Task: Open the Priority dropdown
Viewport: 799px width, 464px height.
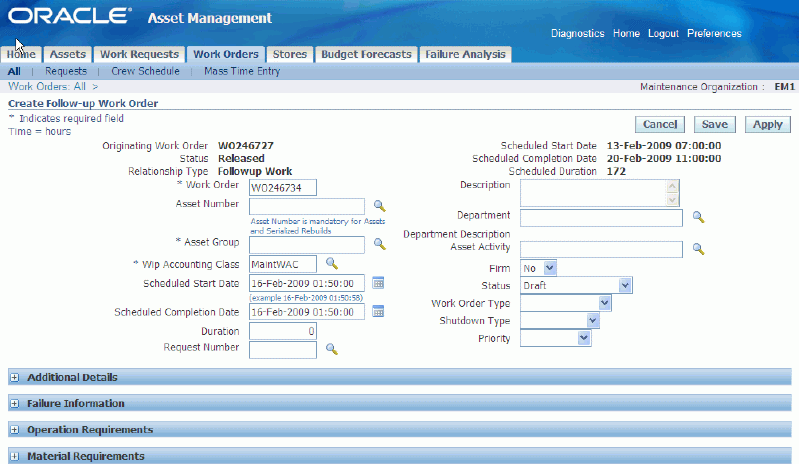Action: click(x=555, y=338)
